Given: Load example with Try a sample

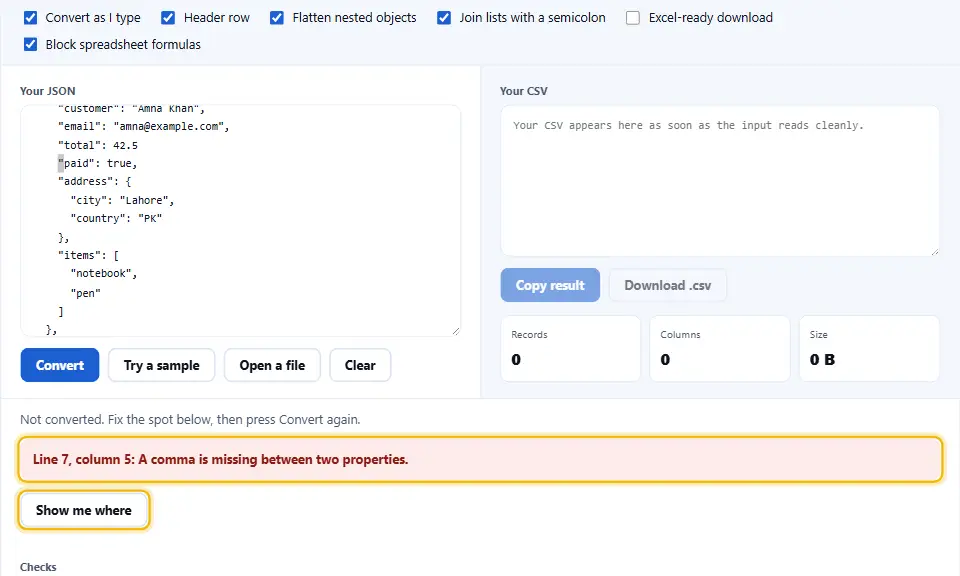Looking at the screenshot, I should [162, 365].
